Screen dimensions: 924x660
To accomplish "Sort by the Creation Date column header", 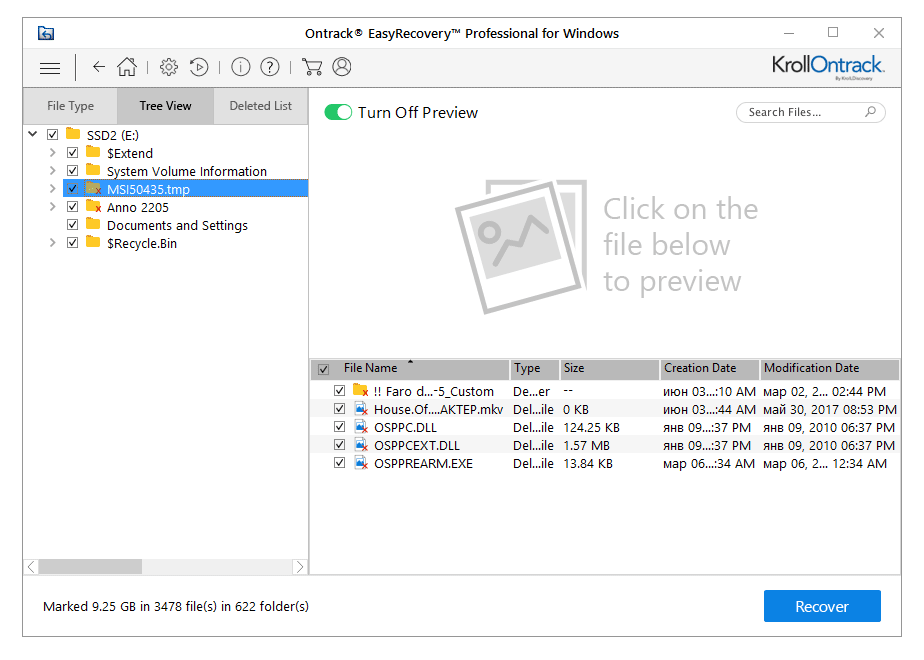I will click(709, 369).
